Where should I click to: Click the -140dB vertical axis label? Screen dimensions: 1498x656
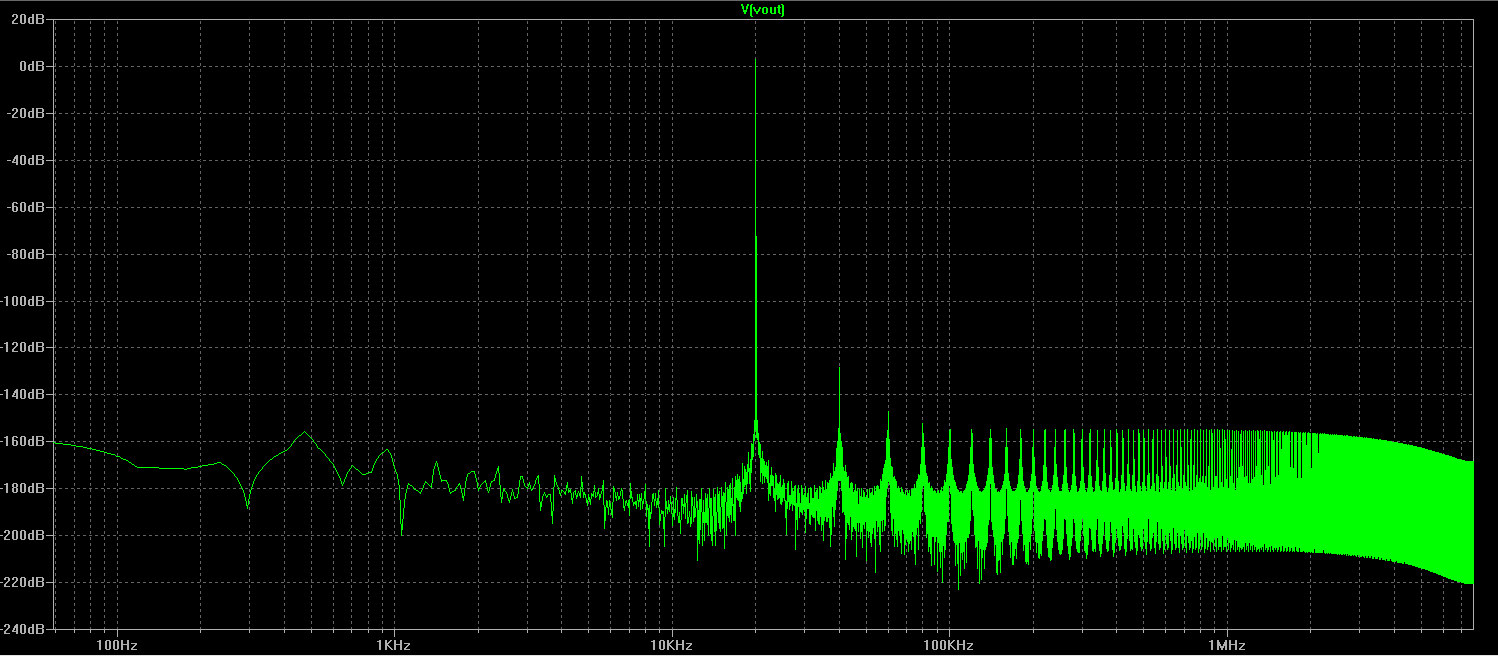click(25, 395)
